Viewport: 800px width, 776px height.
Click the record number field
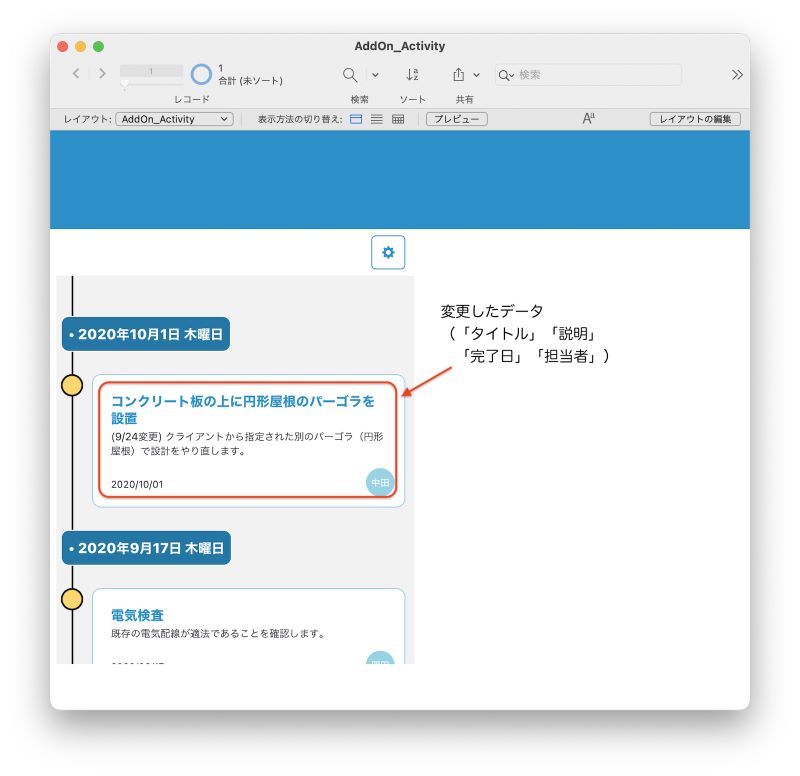(152, 71)
